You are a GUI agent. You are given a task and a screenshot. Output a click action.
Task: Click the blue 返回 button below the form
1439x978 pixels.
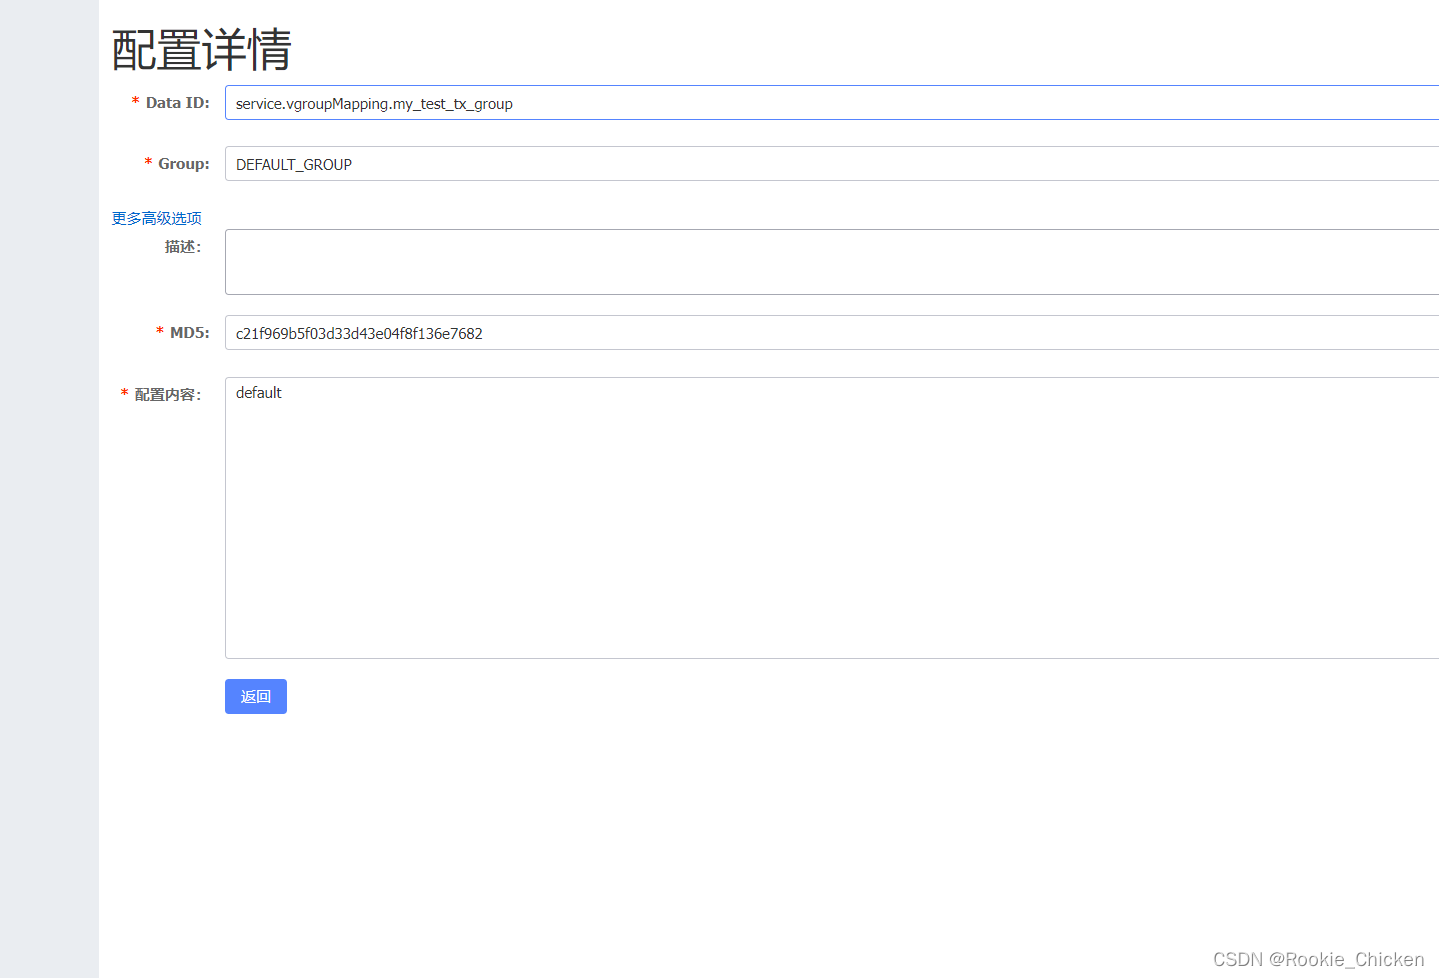pyautogui.click(x=255, y=696)
